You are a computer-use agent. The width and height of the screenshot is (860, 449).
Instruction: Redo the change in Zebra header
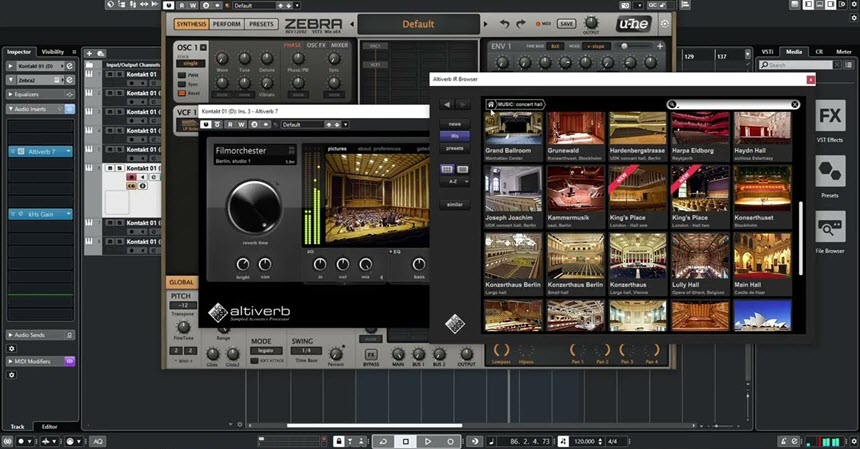point(521,24)
